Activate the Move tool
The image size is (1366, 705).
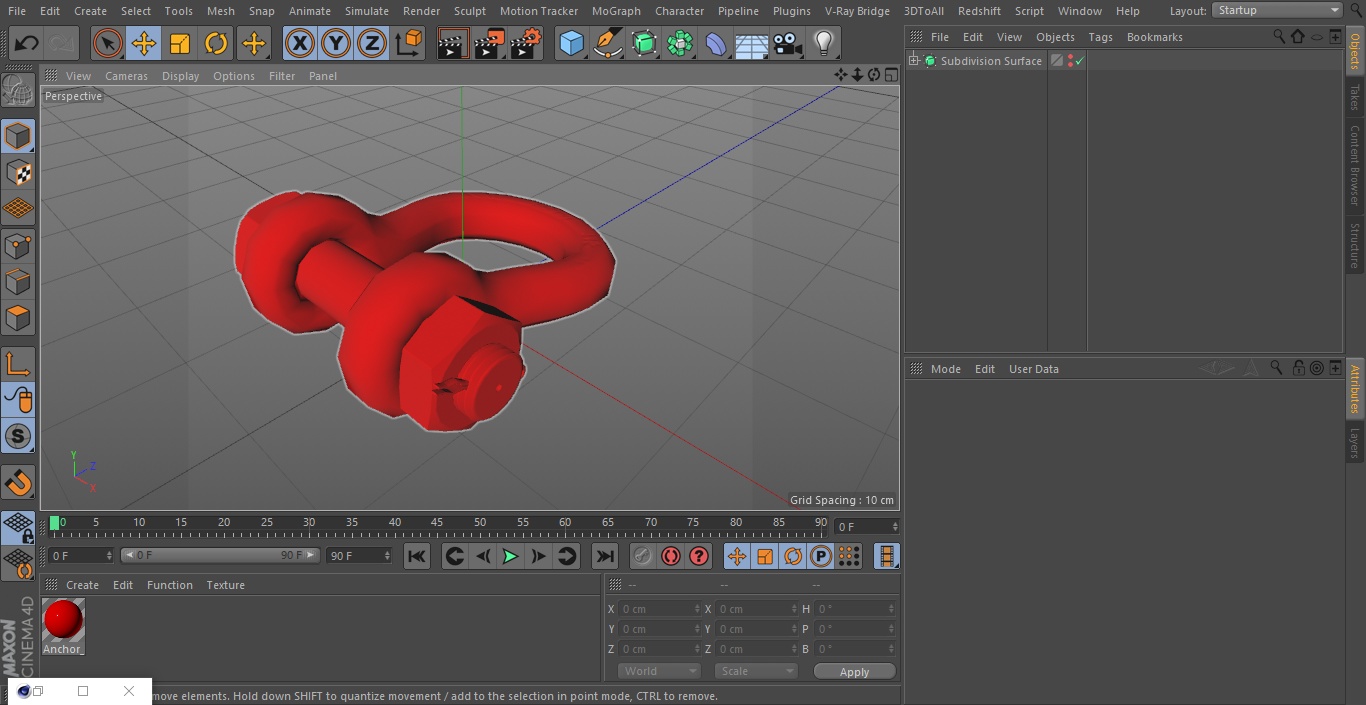[144, 43]
